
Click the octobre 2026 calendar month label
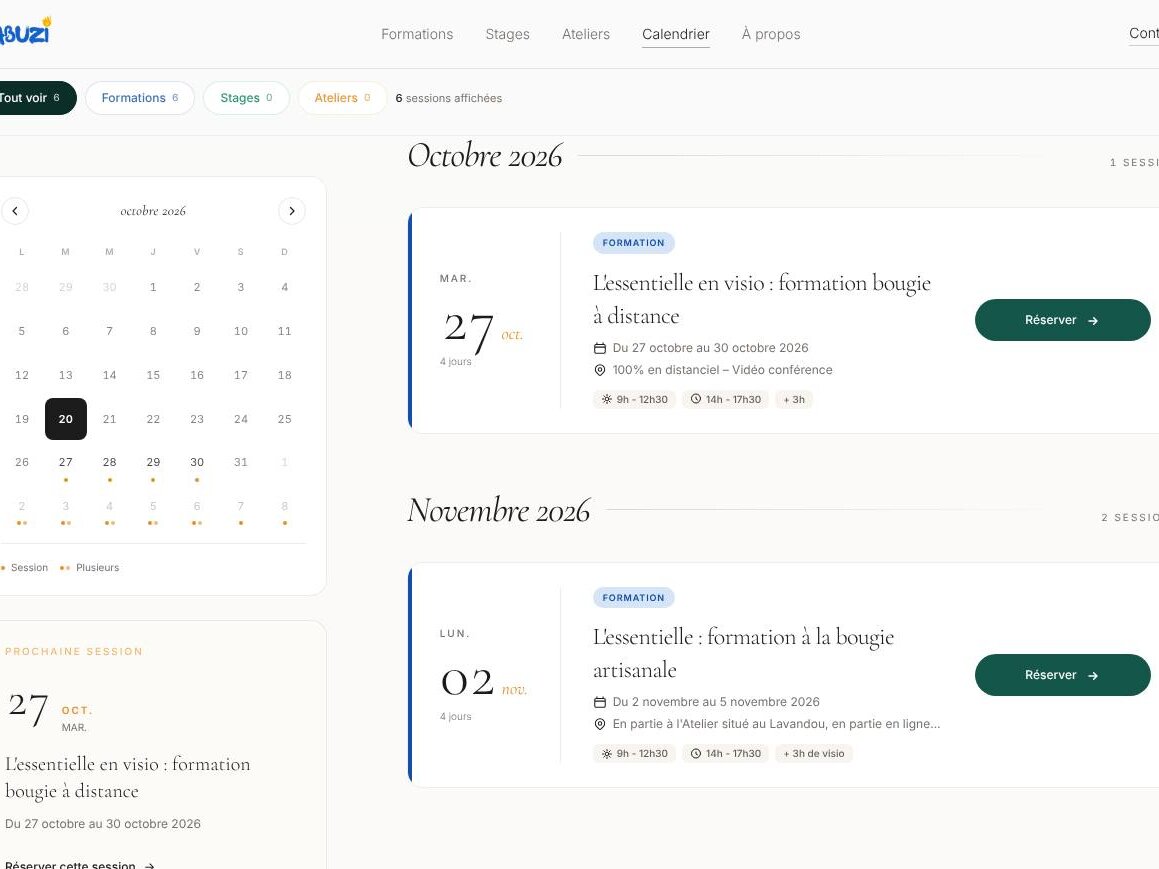click(153, 211)
